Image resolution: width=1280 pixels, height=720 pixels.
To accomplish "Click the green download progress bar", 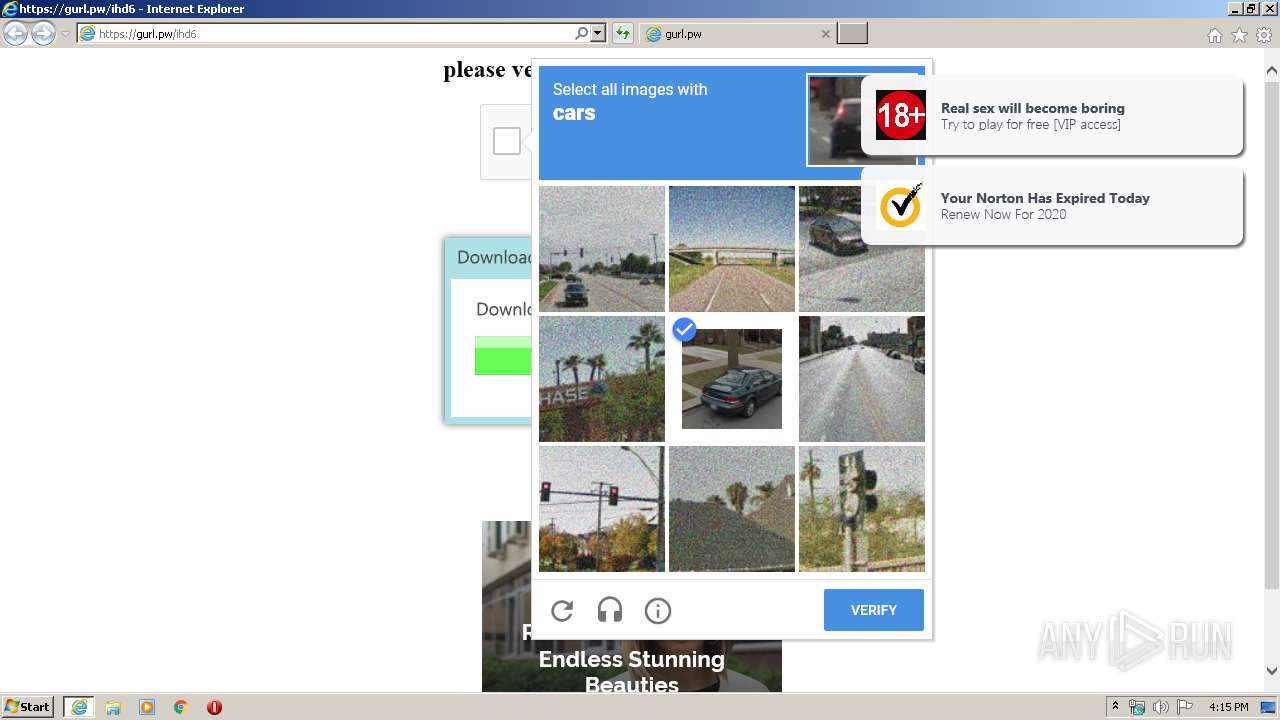I will point(503,356).
